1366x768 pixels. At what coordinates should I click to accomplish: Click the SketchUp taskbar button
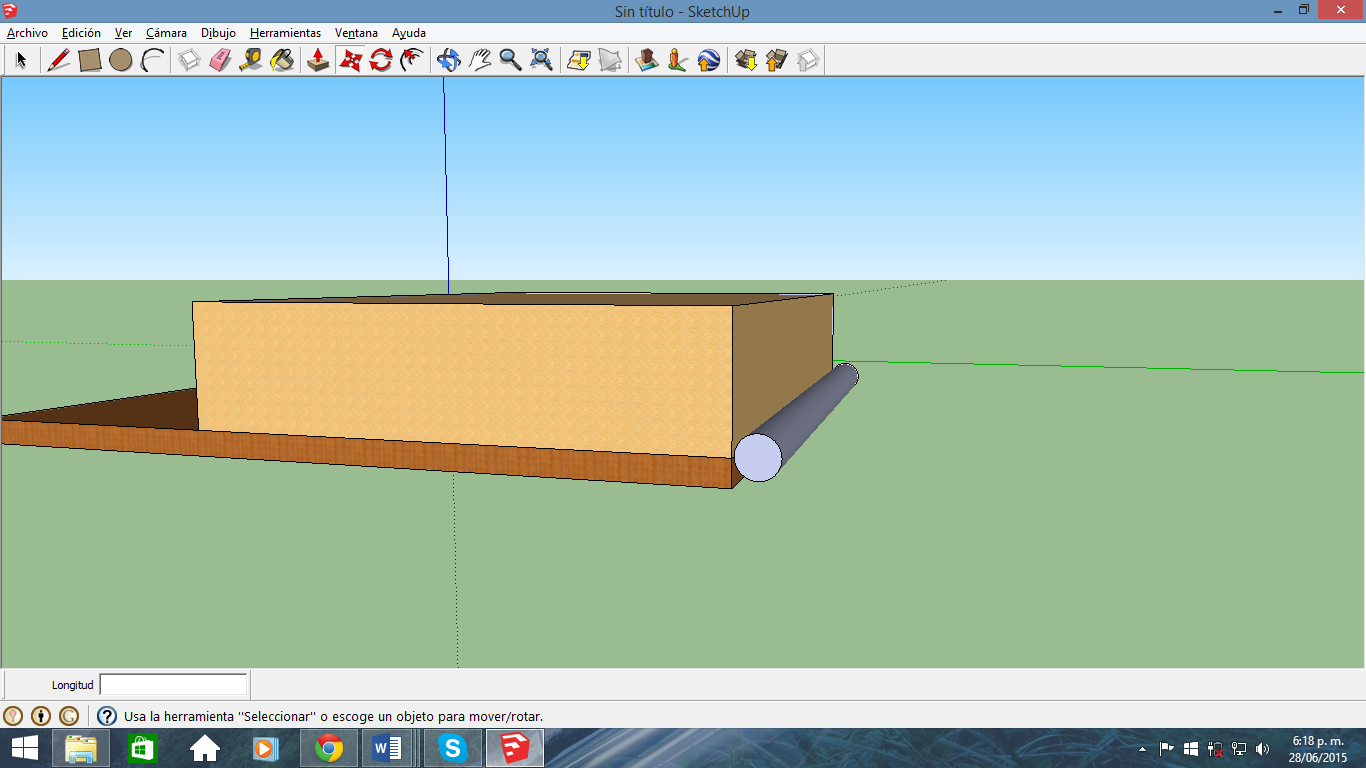click(515, 748)
